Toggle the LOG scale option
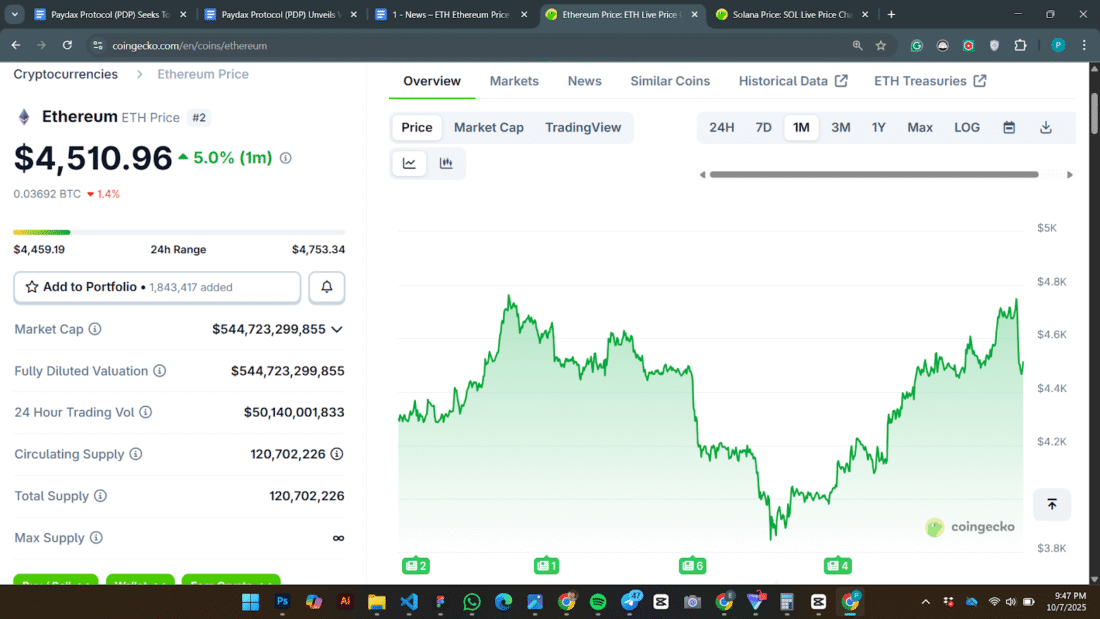The width and height of the screenshot is (1100, 619). pyautogui.click(x=967, y=127)
